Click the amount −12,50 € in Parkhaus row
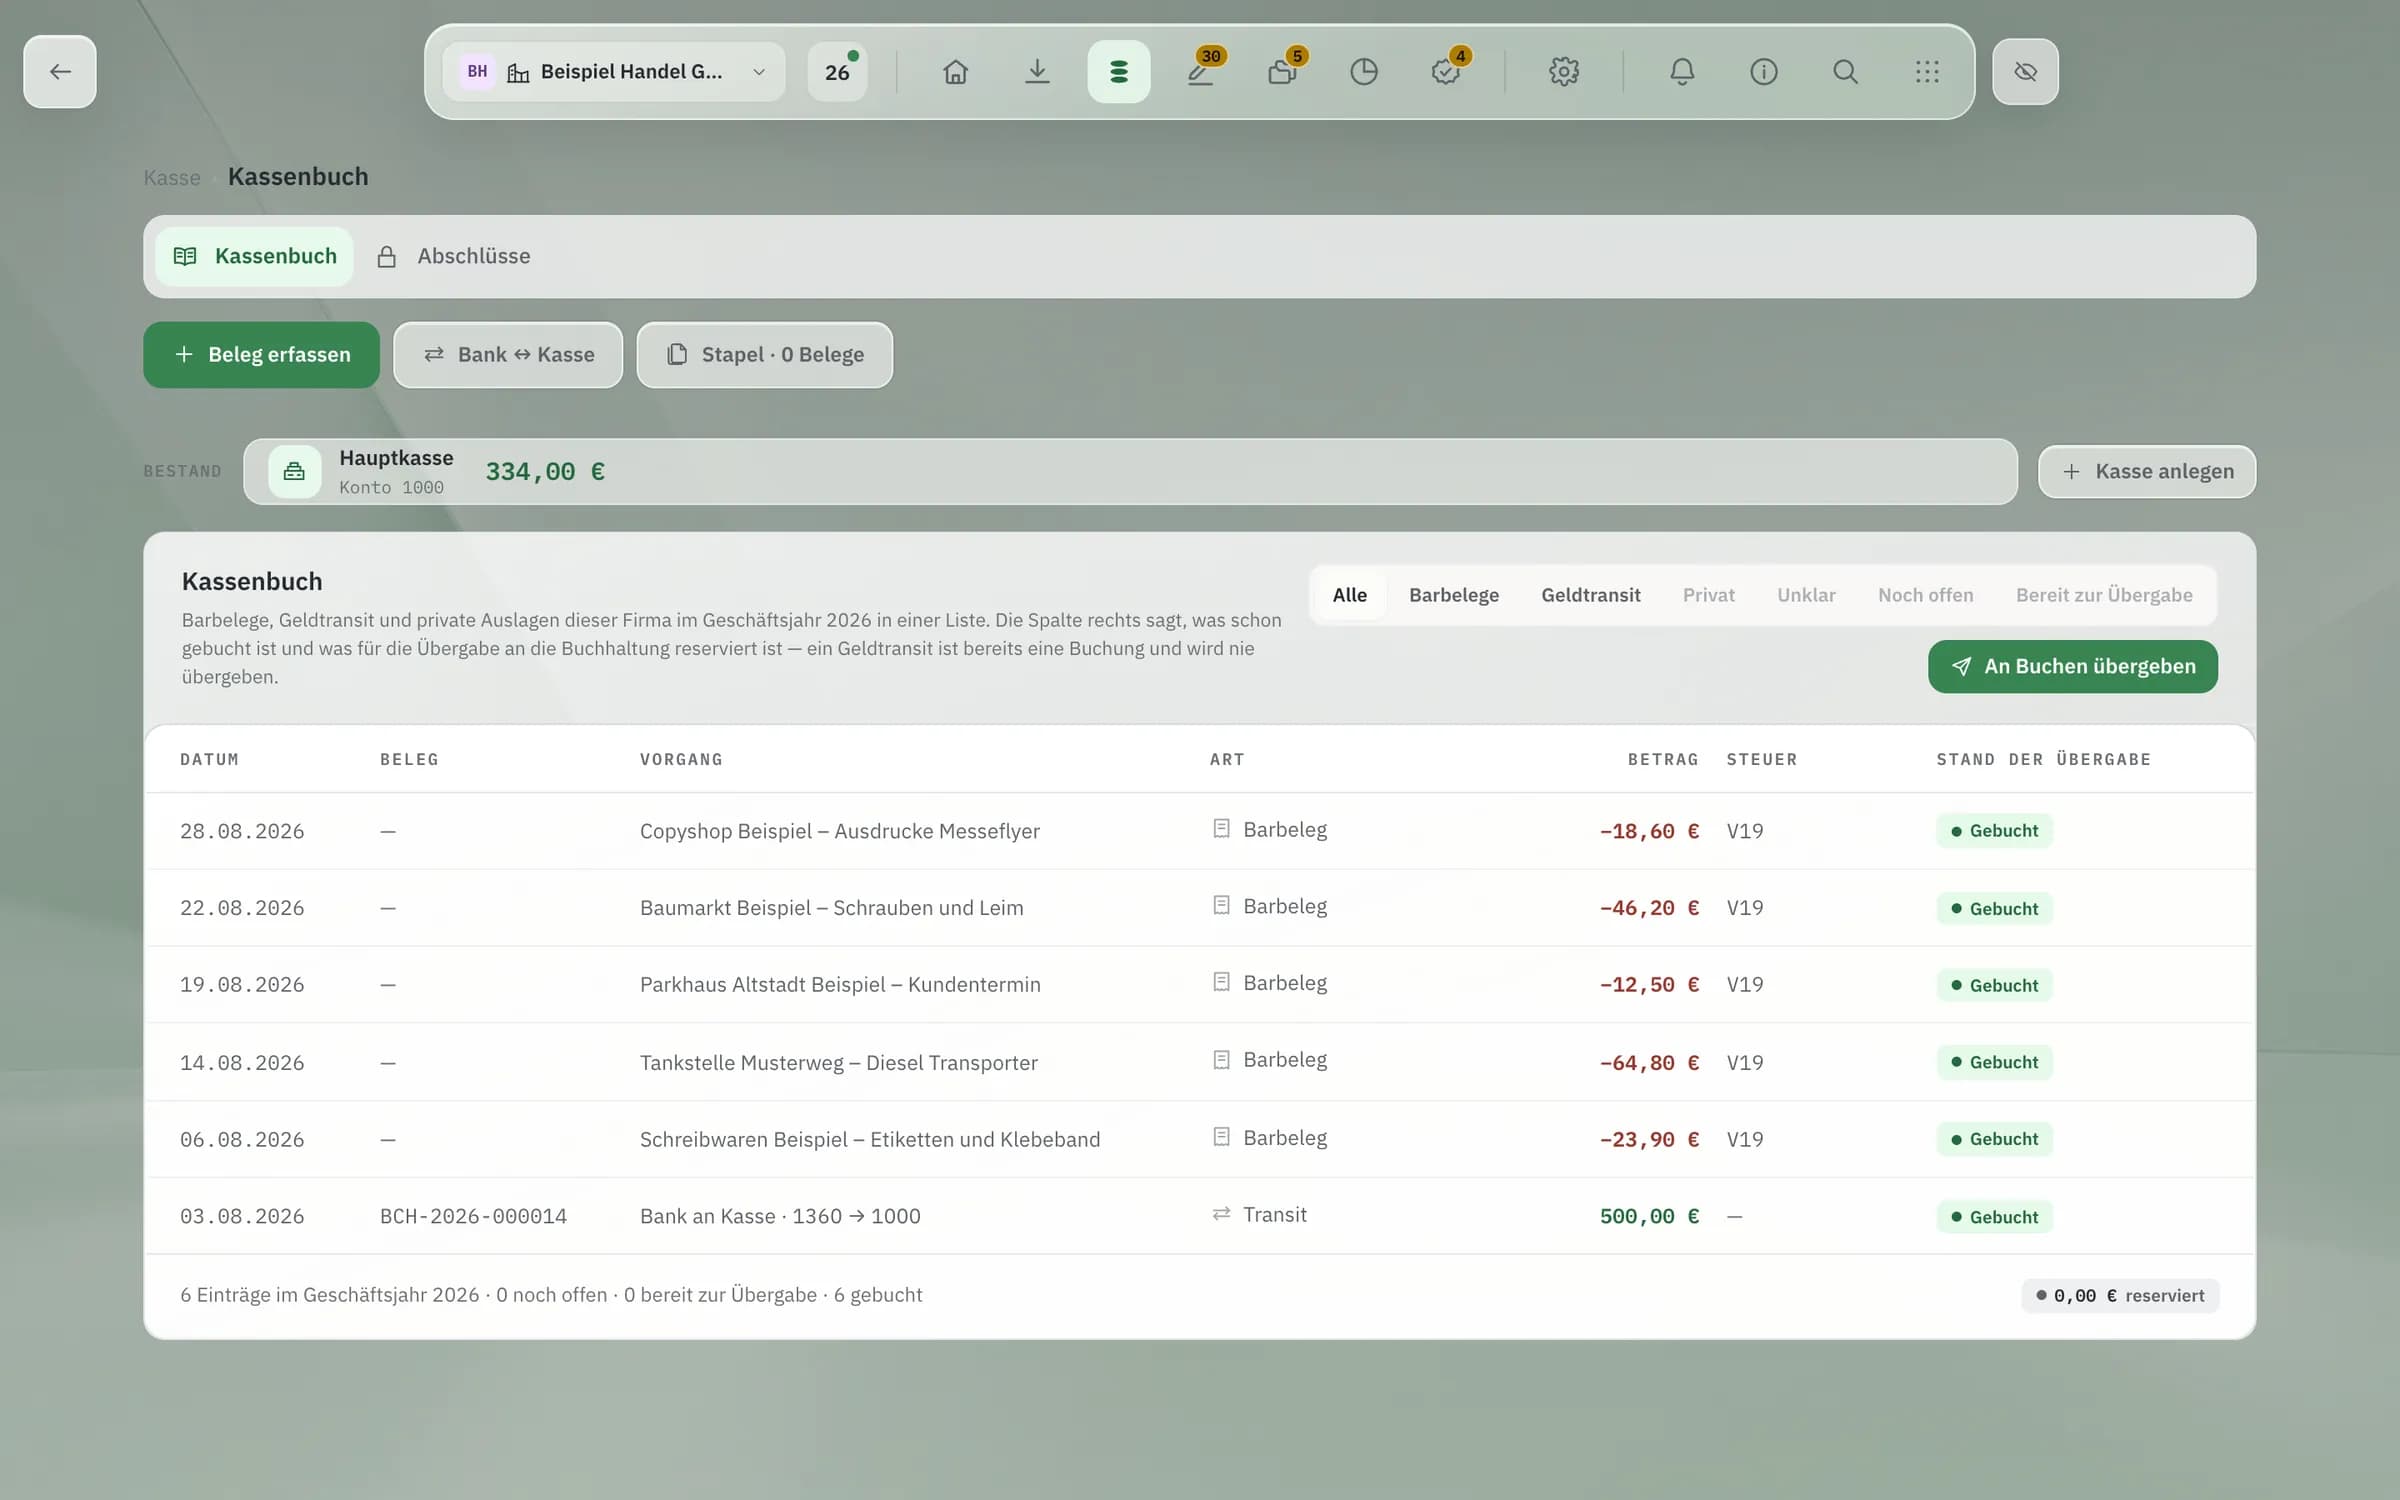The width and height of the screenshot is (2400, 1500). (x=1649, y=985)
